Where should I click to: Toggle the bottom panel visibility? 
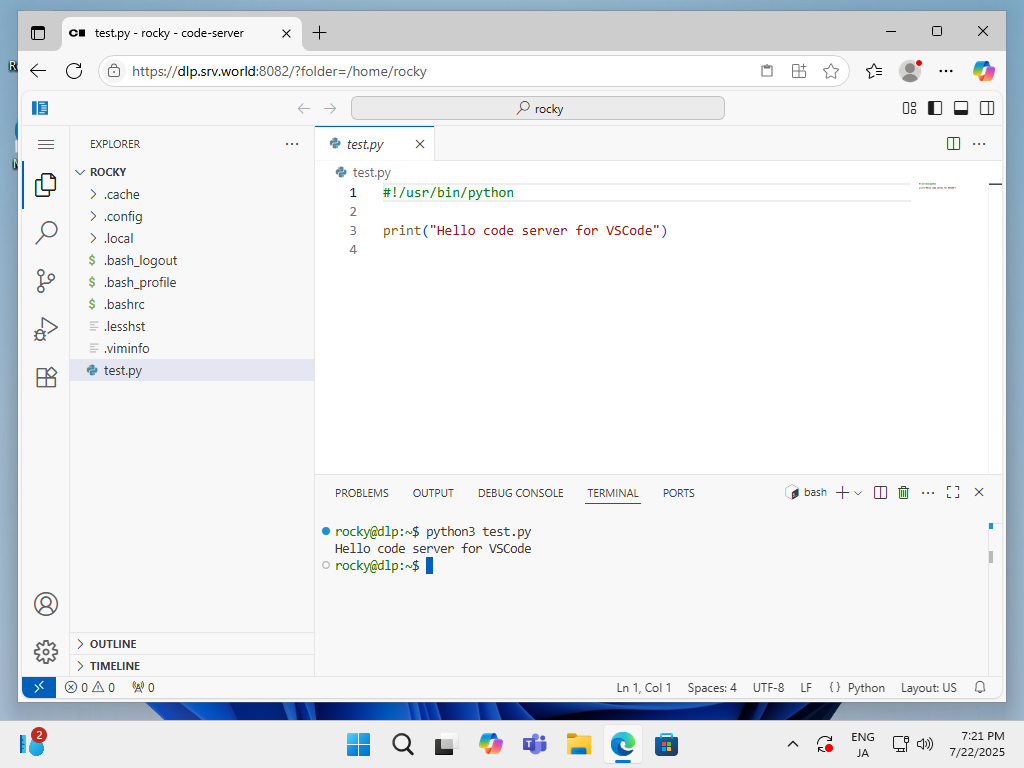coord(960,107)
